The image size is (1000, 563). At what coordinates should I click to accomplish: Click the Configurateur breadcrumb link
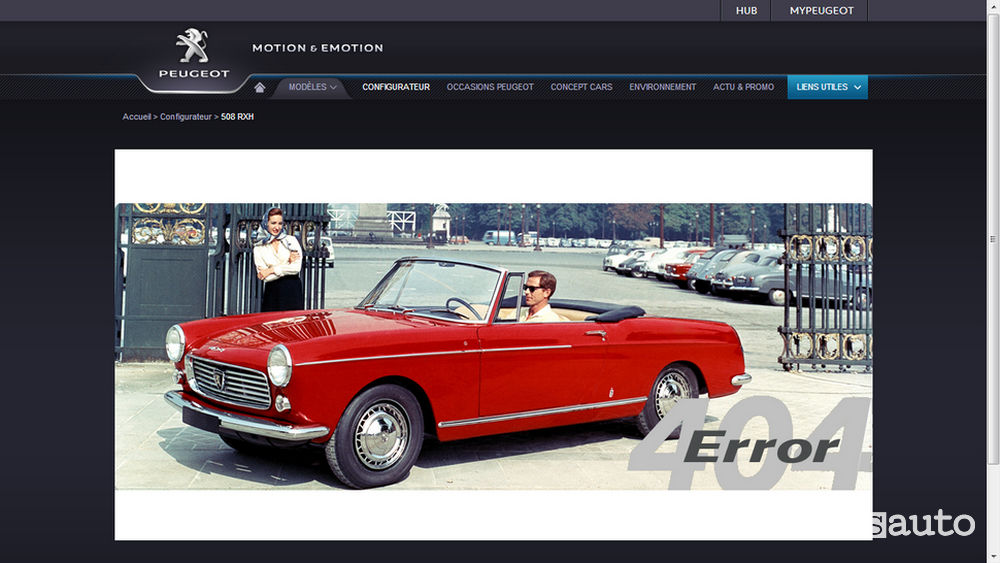point(185,117)
